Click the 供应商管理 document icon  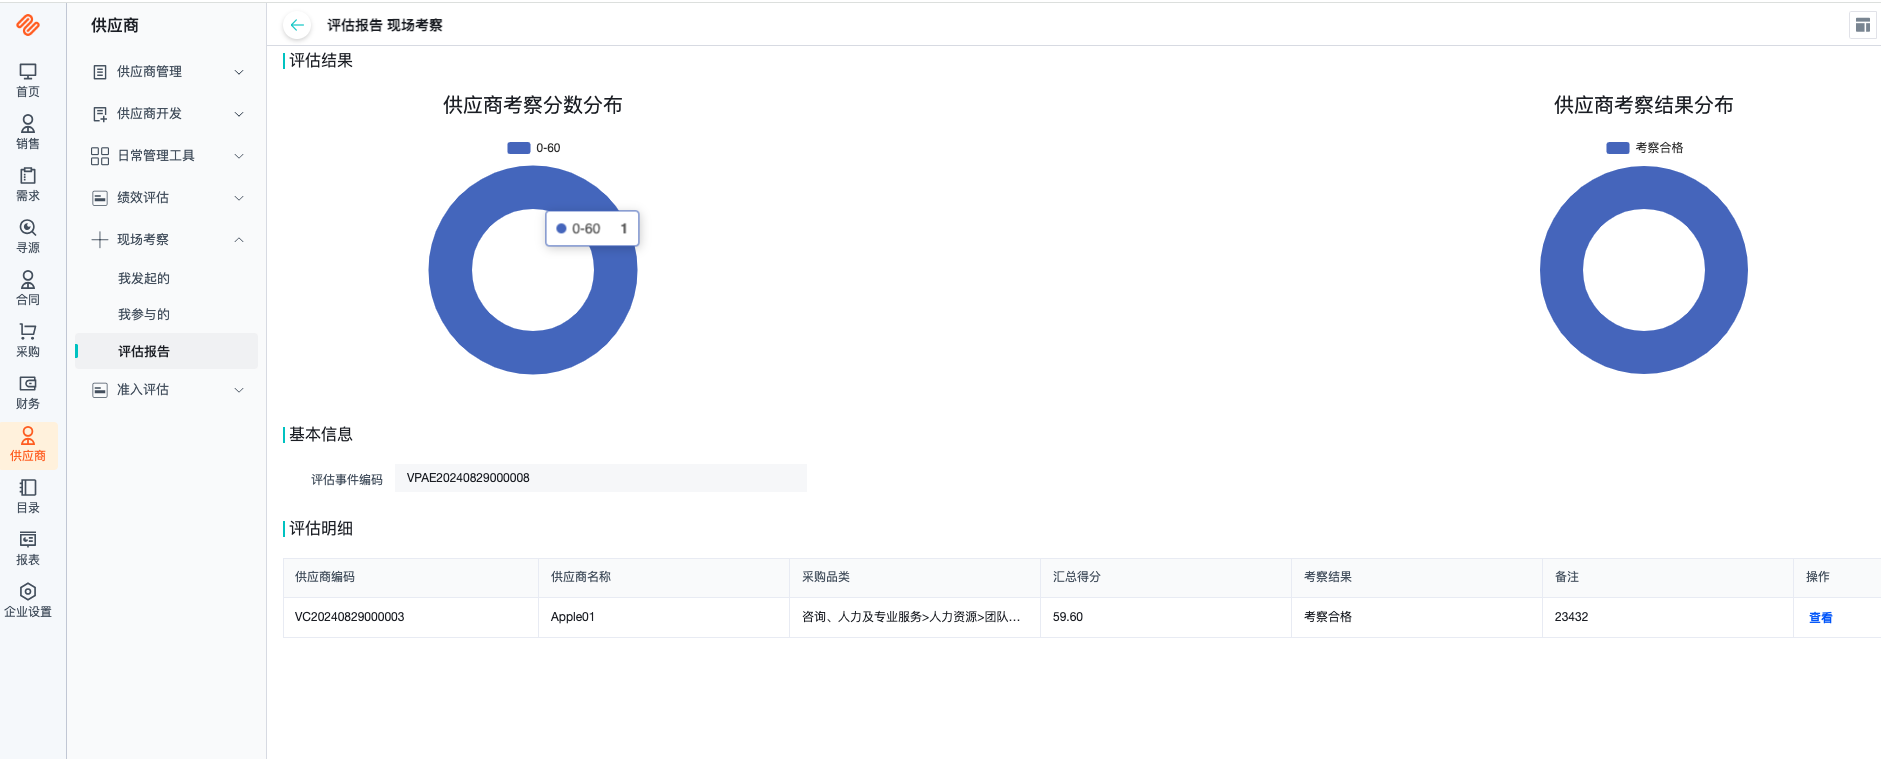tap(100, 72)
